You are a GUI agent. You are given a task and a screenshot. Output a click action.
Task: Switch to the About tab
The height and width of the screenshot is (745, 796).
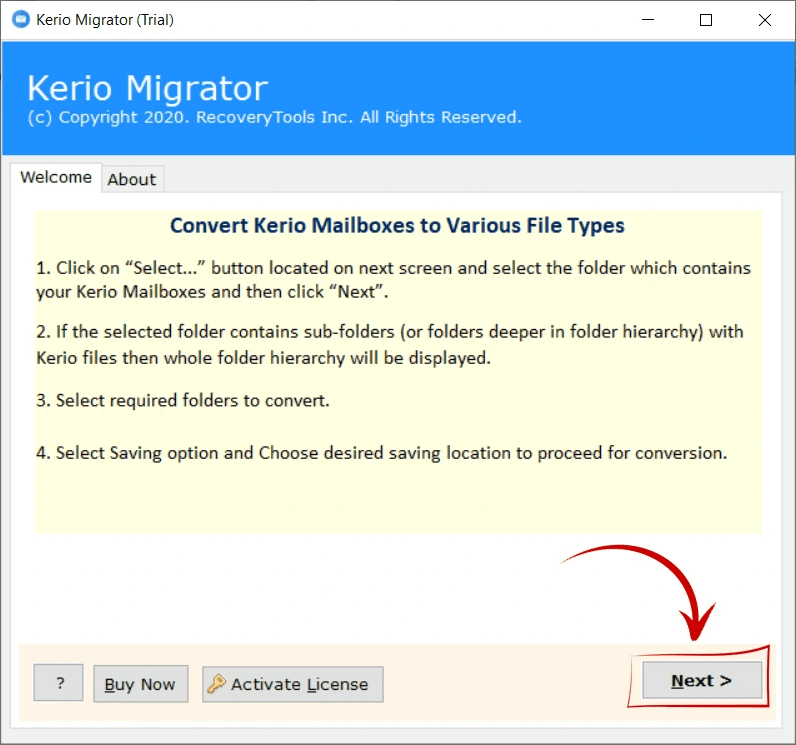coord(132,179)
